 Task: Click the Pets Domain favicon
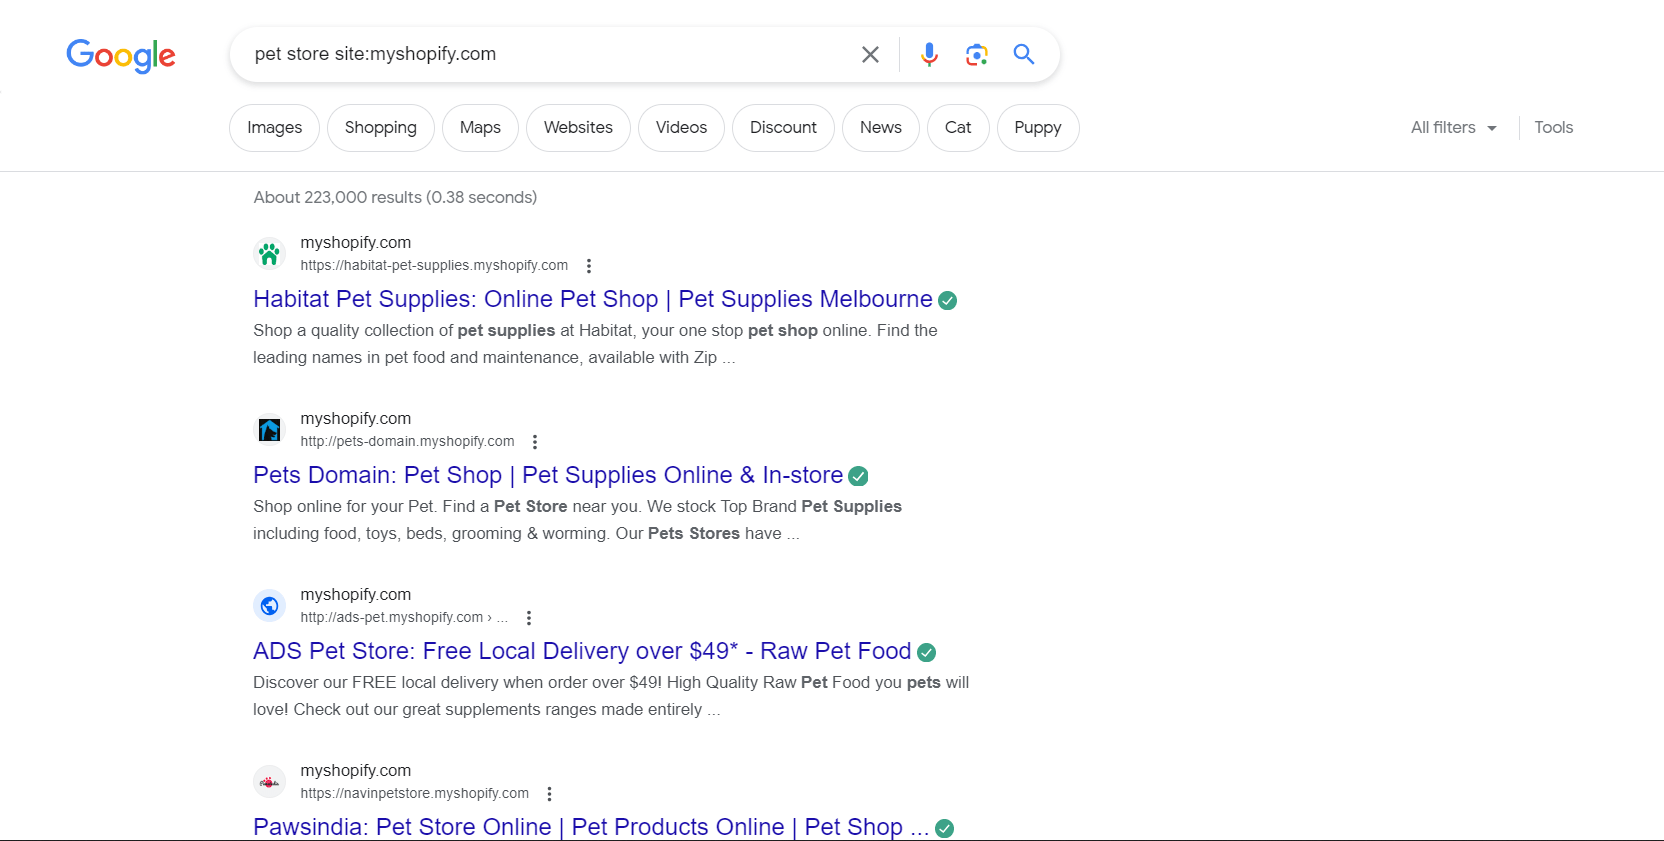pos(269,430)
